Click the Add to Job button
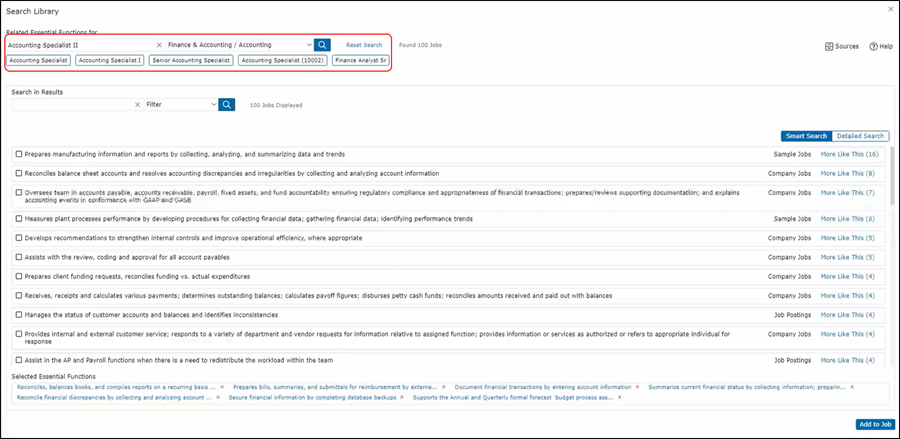This screenshot has width=900, height=439. (x=874, y=424)
